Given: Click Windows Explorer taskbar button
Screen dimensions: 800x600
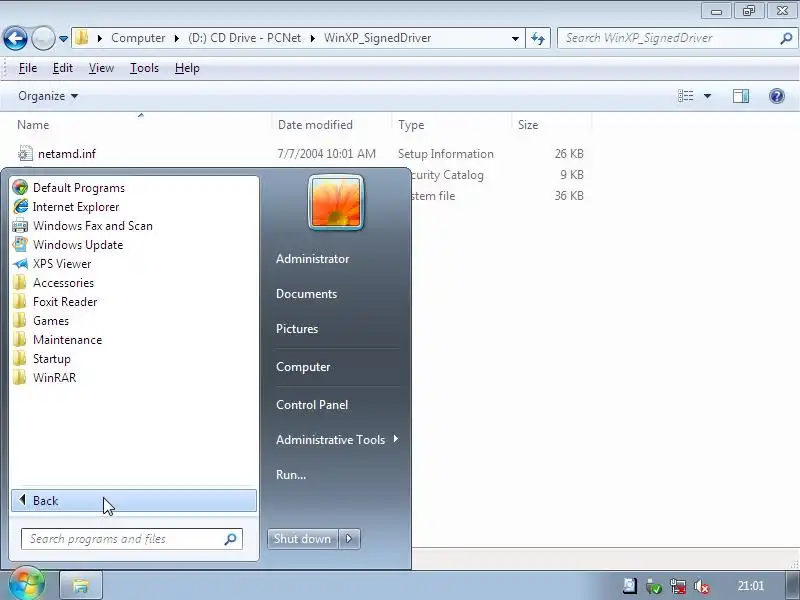Looking at the screenshot, I should [x=81, y=585].
